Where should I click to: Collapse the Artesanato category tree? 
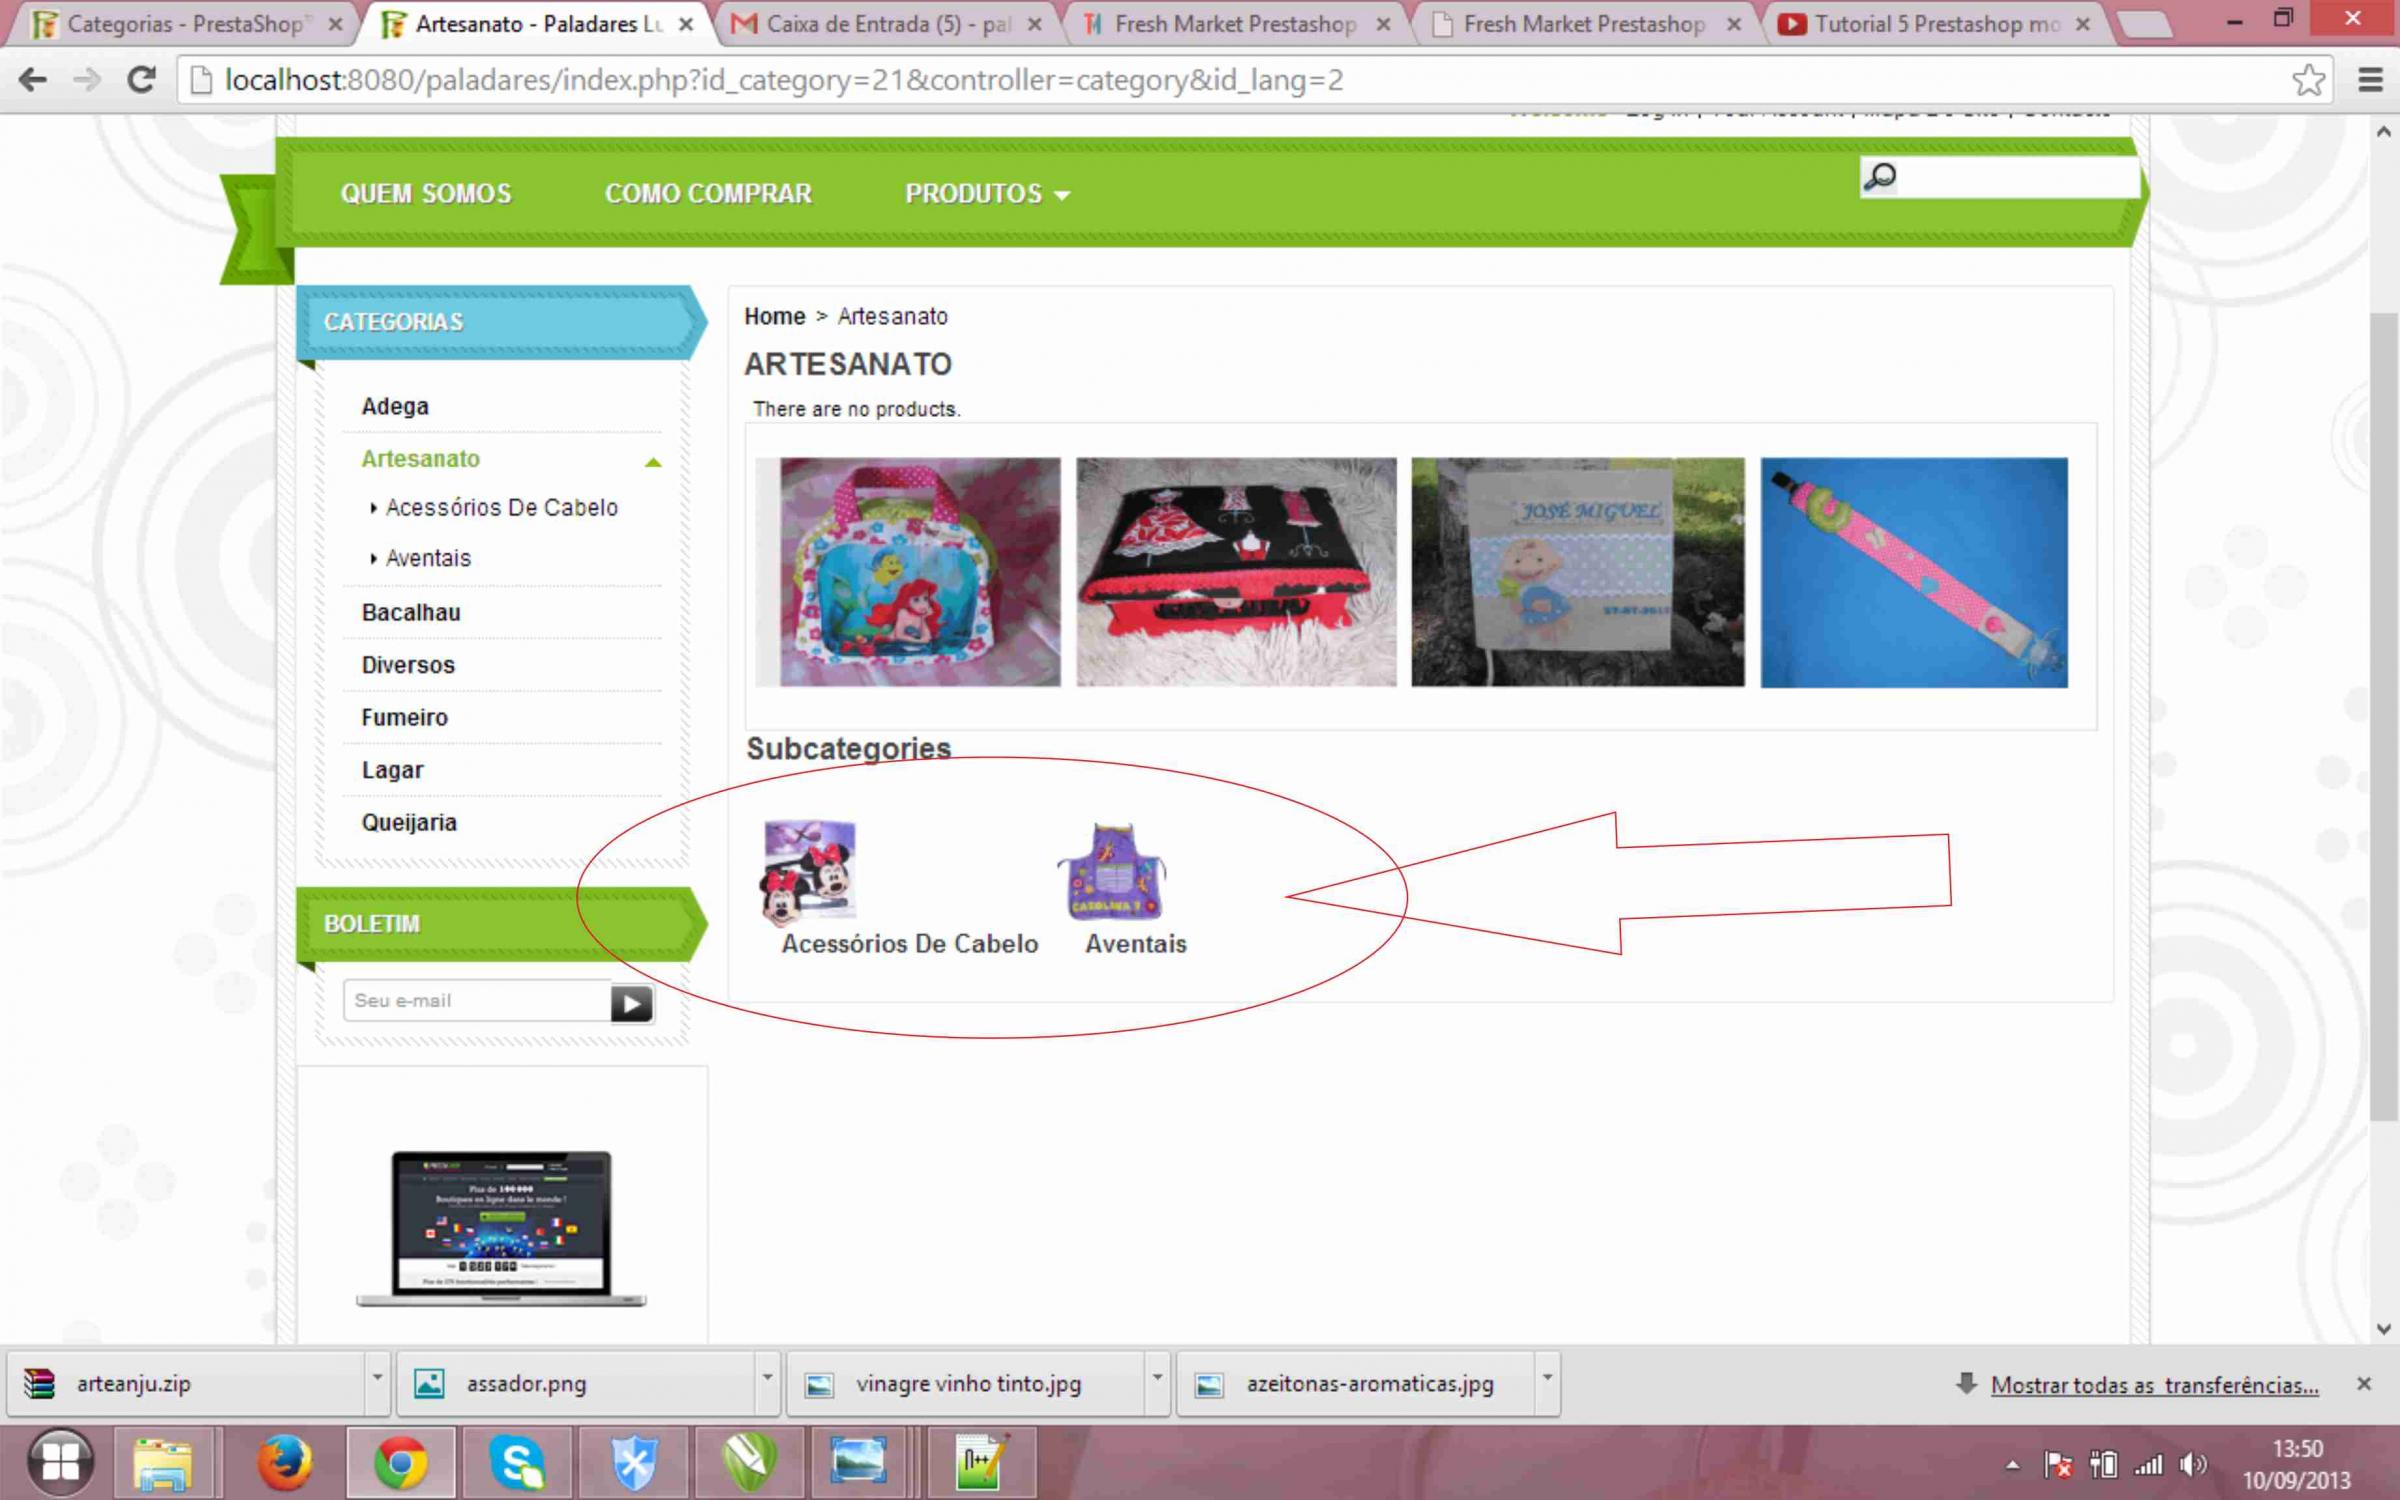coord(653,461)
